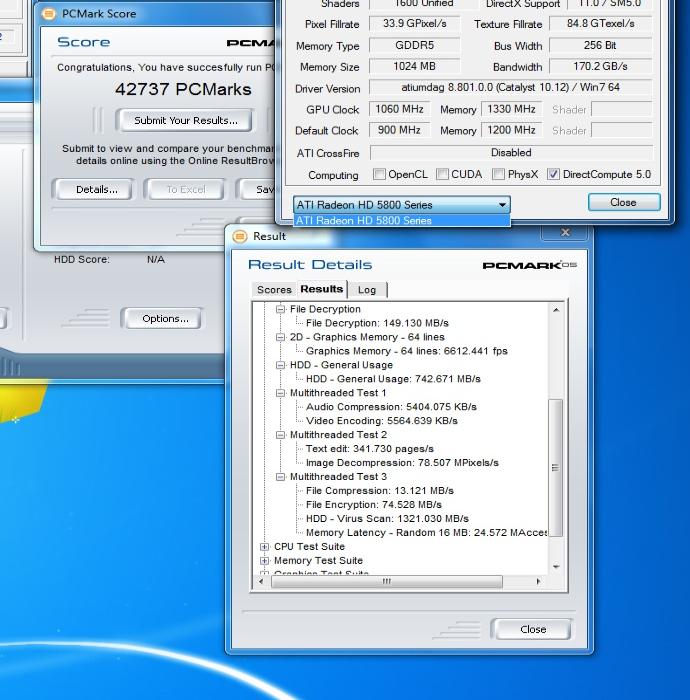Screen dimensions: 690x700
Task: Click the Driver Version field
Action: pyautogui.click(x=511, y=88)
